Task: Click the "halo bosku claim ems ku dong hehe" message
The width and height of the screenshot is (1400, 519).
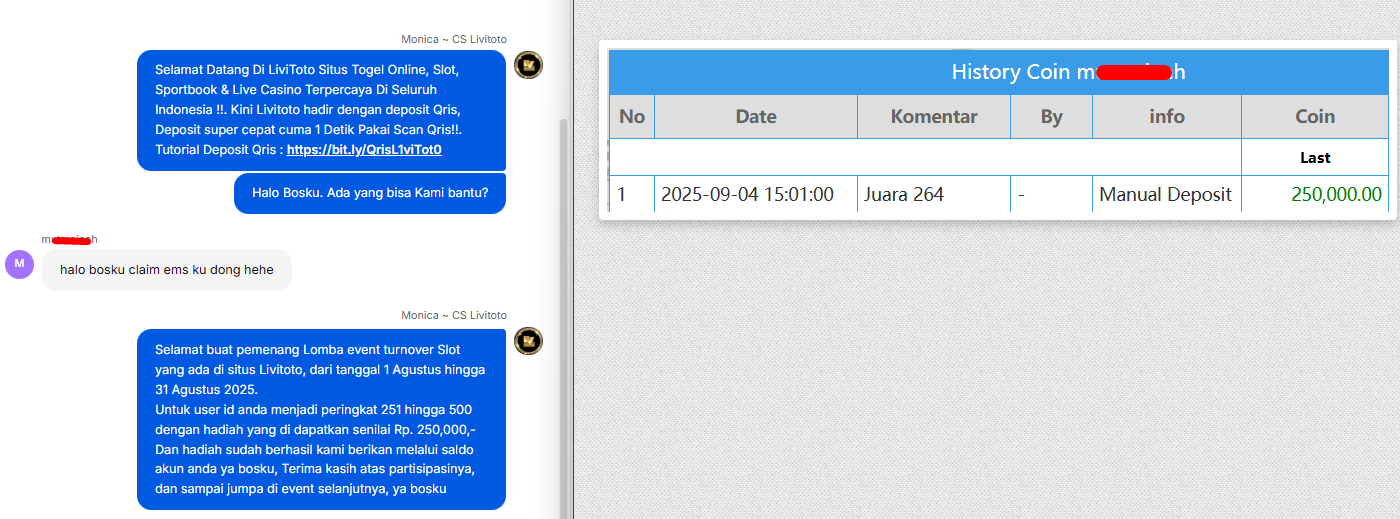Action: [167, 270]
